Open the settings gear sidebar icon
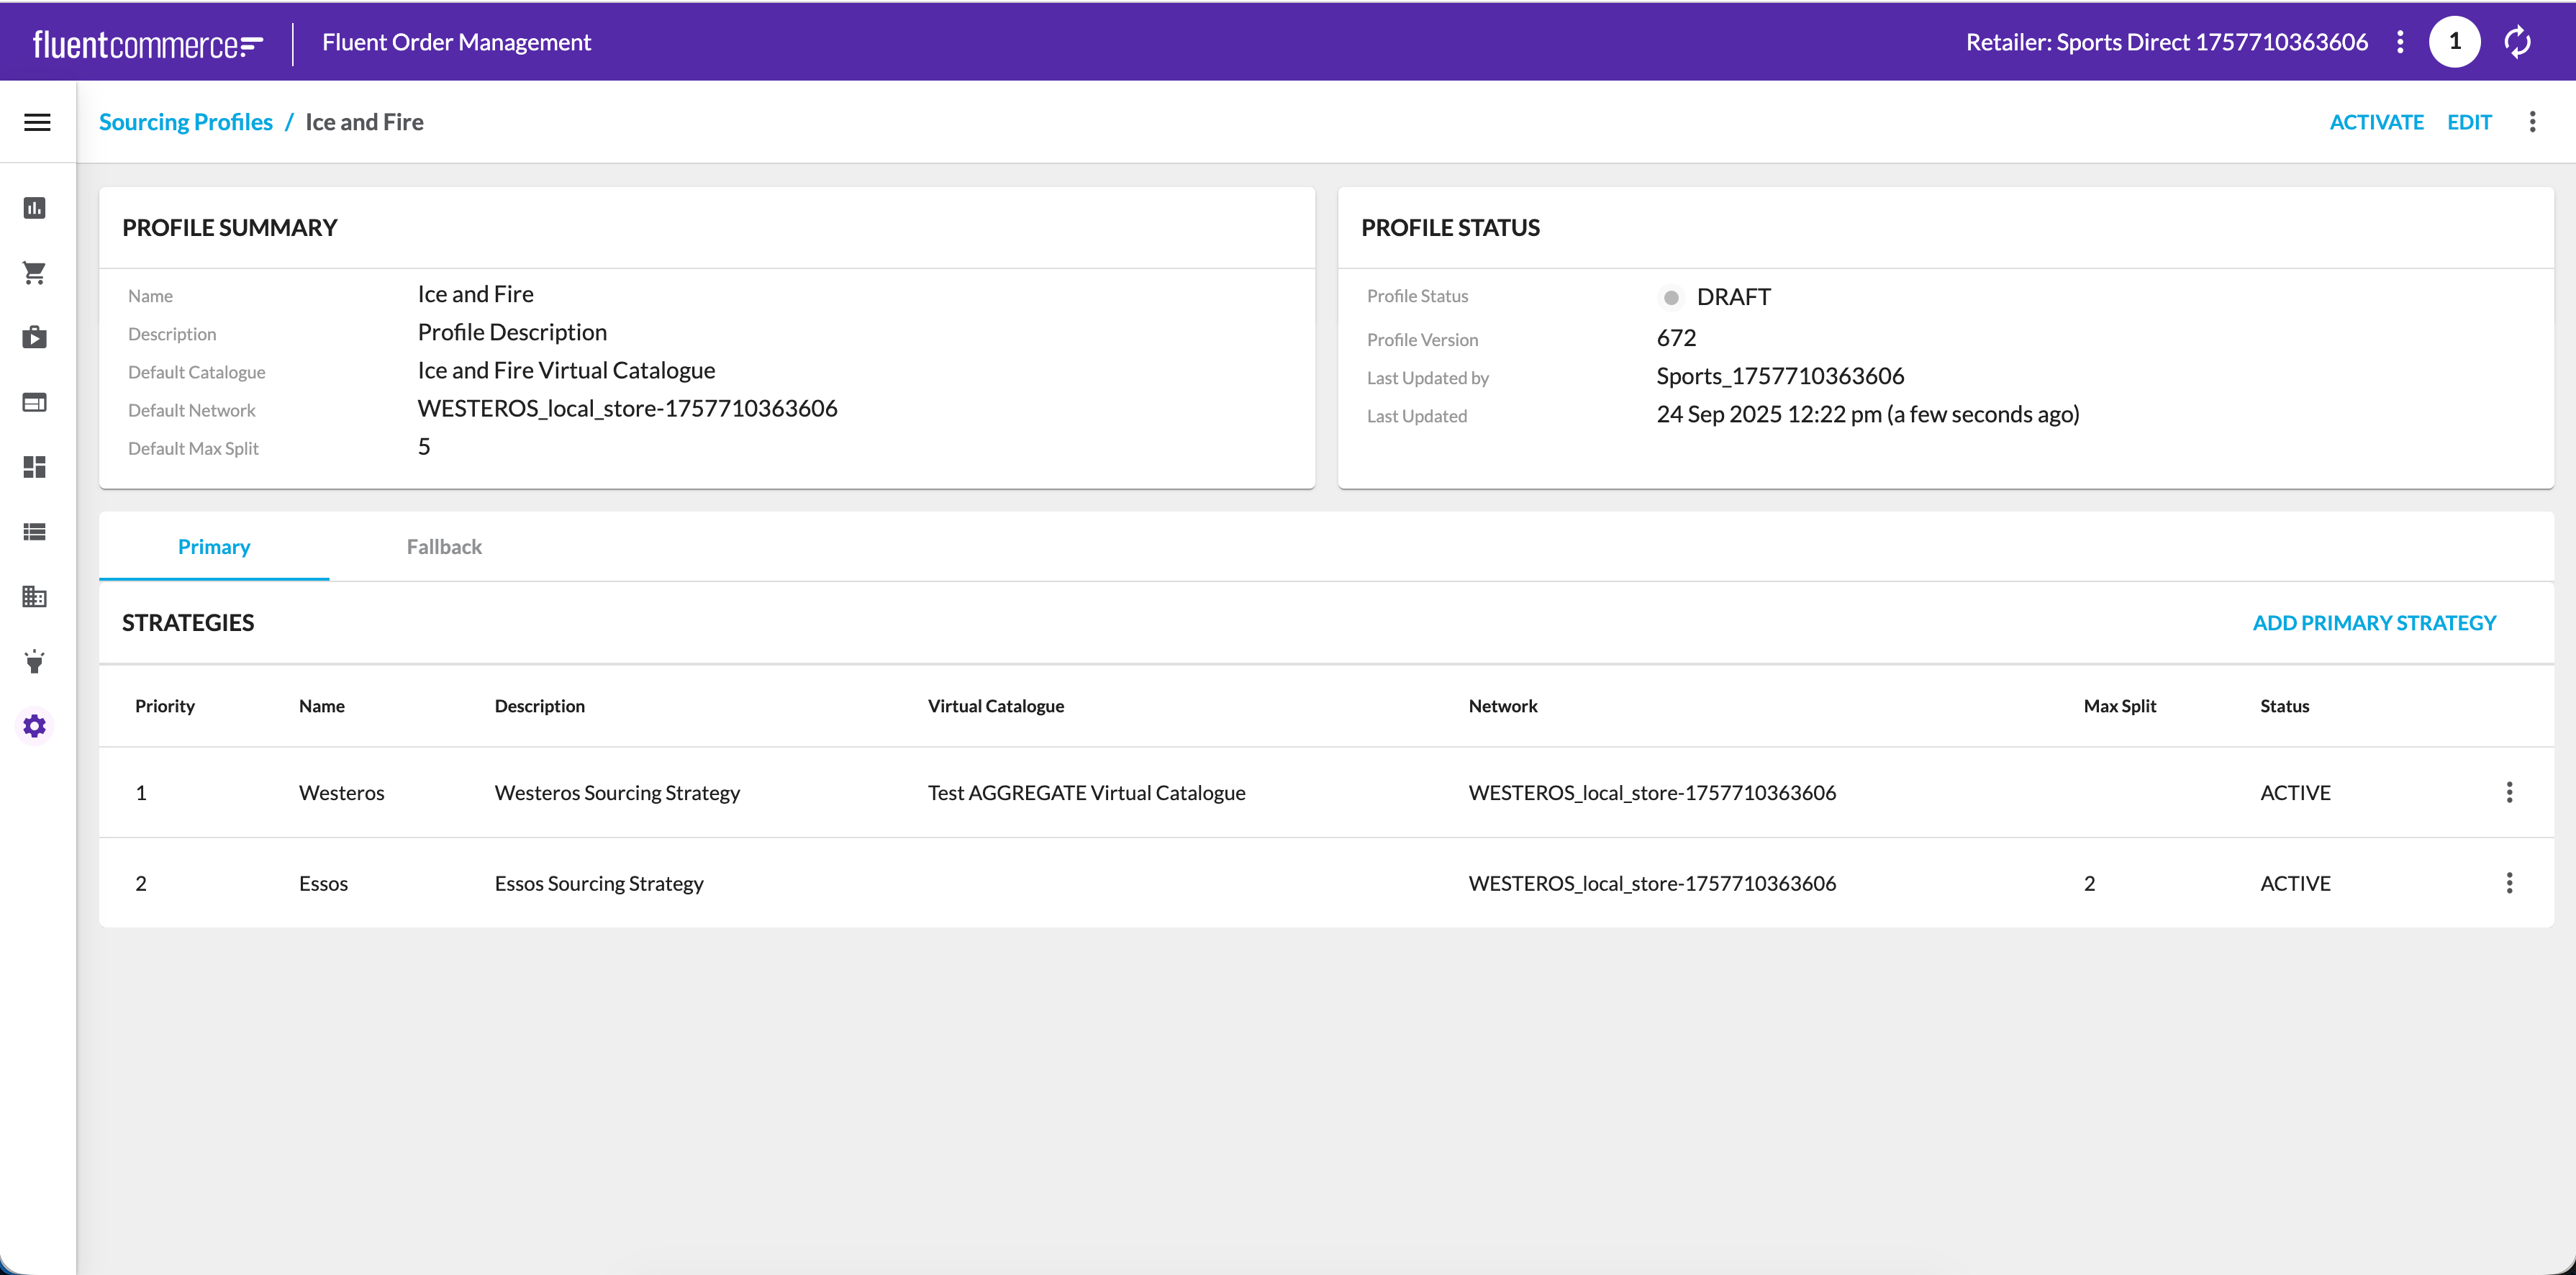Screen dimensions: 2576x1275 tap(35, 726)
